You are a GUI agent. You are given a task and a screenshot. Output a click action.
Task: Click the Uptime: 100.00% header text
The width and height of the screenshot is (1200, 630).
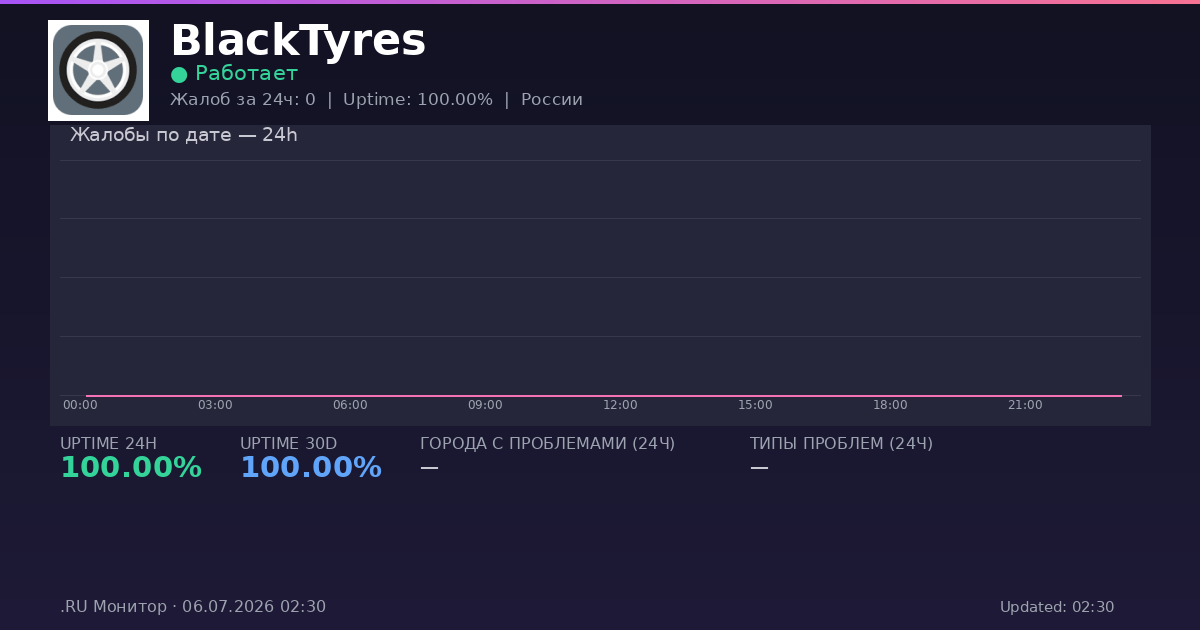point(418,100)
